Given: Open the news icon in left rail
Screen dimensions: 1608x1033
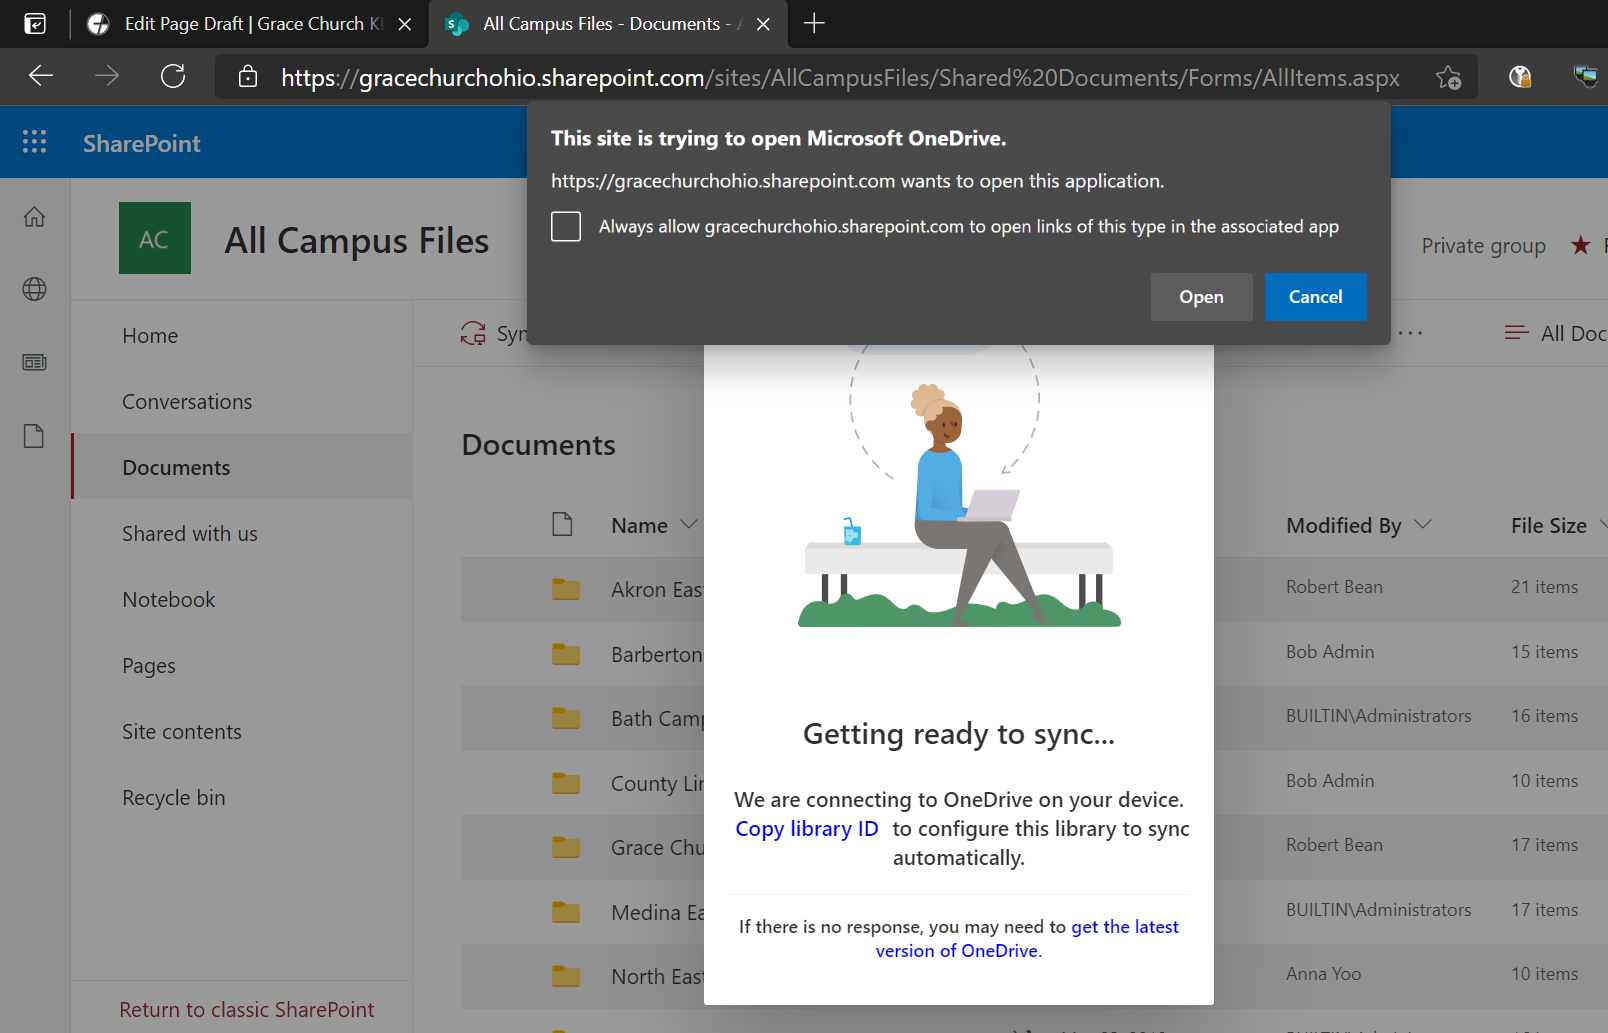Looking at the screenshot, I should click(34, 362).
